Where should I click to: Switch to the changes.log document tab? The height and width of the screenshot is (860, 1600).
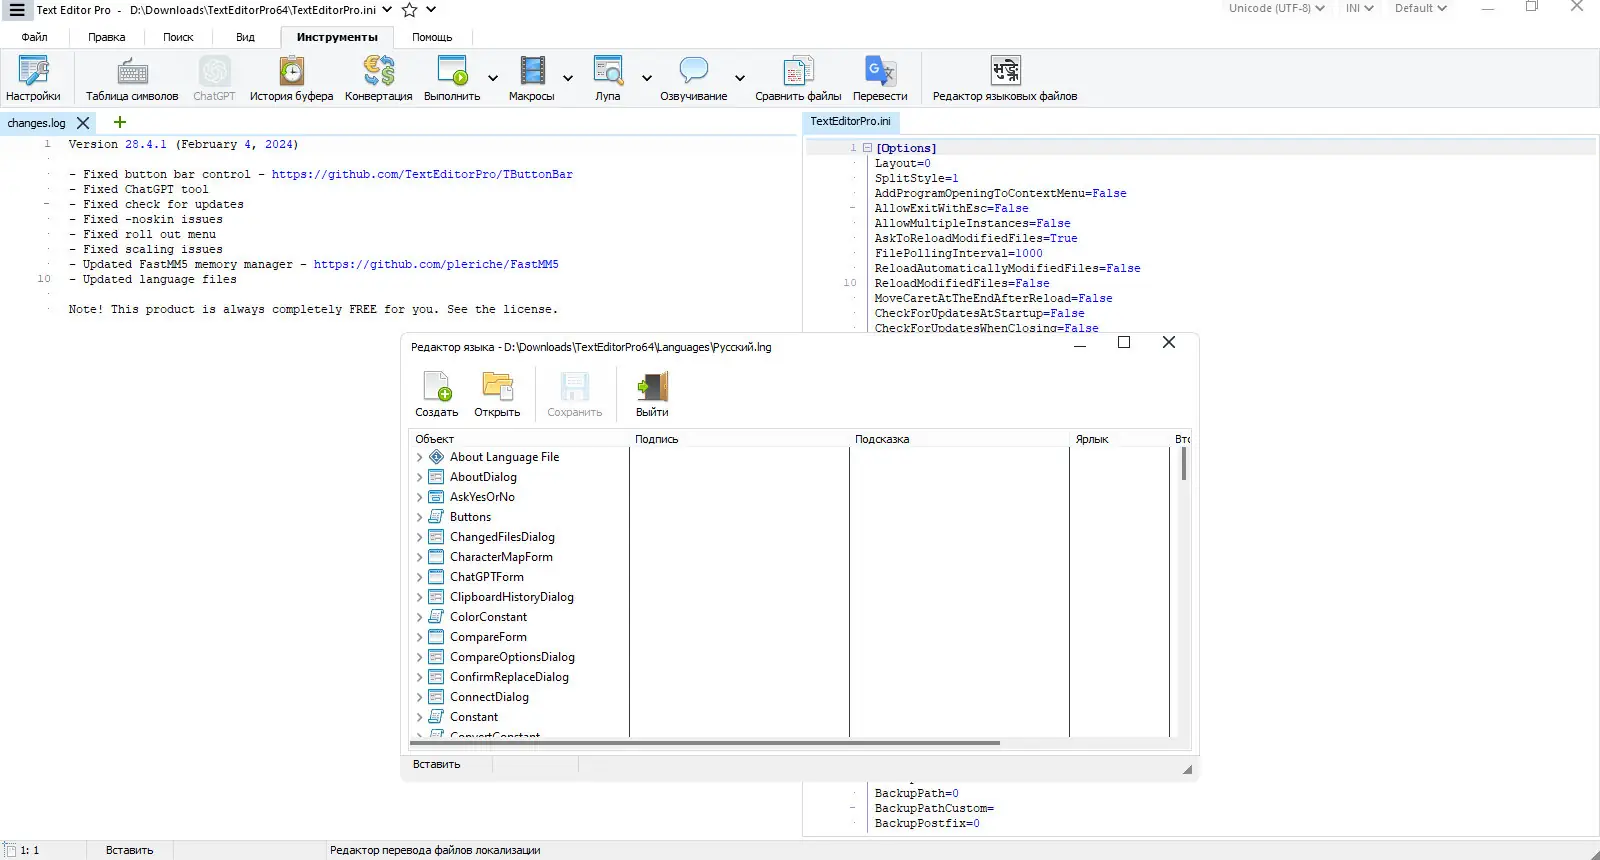click(x=36, y=123)
